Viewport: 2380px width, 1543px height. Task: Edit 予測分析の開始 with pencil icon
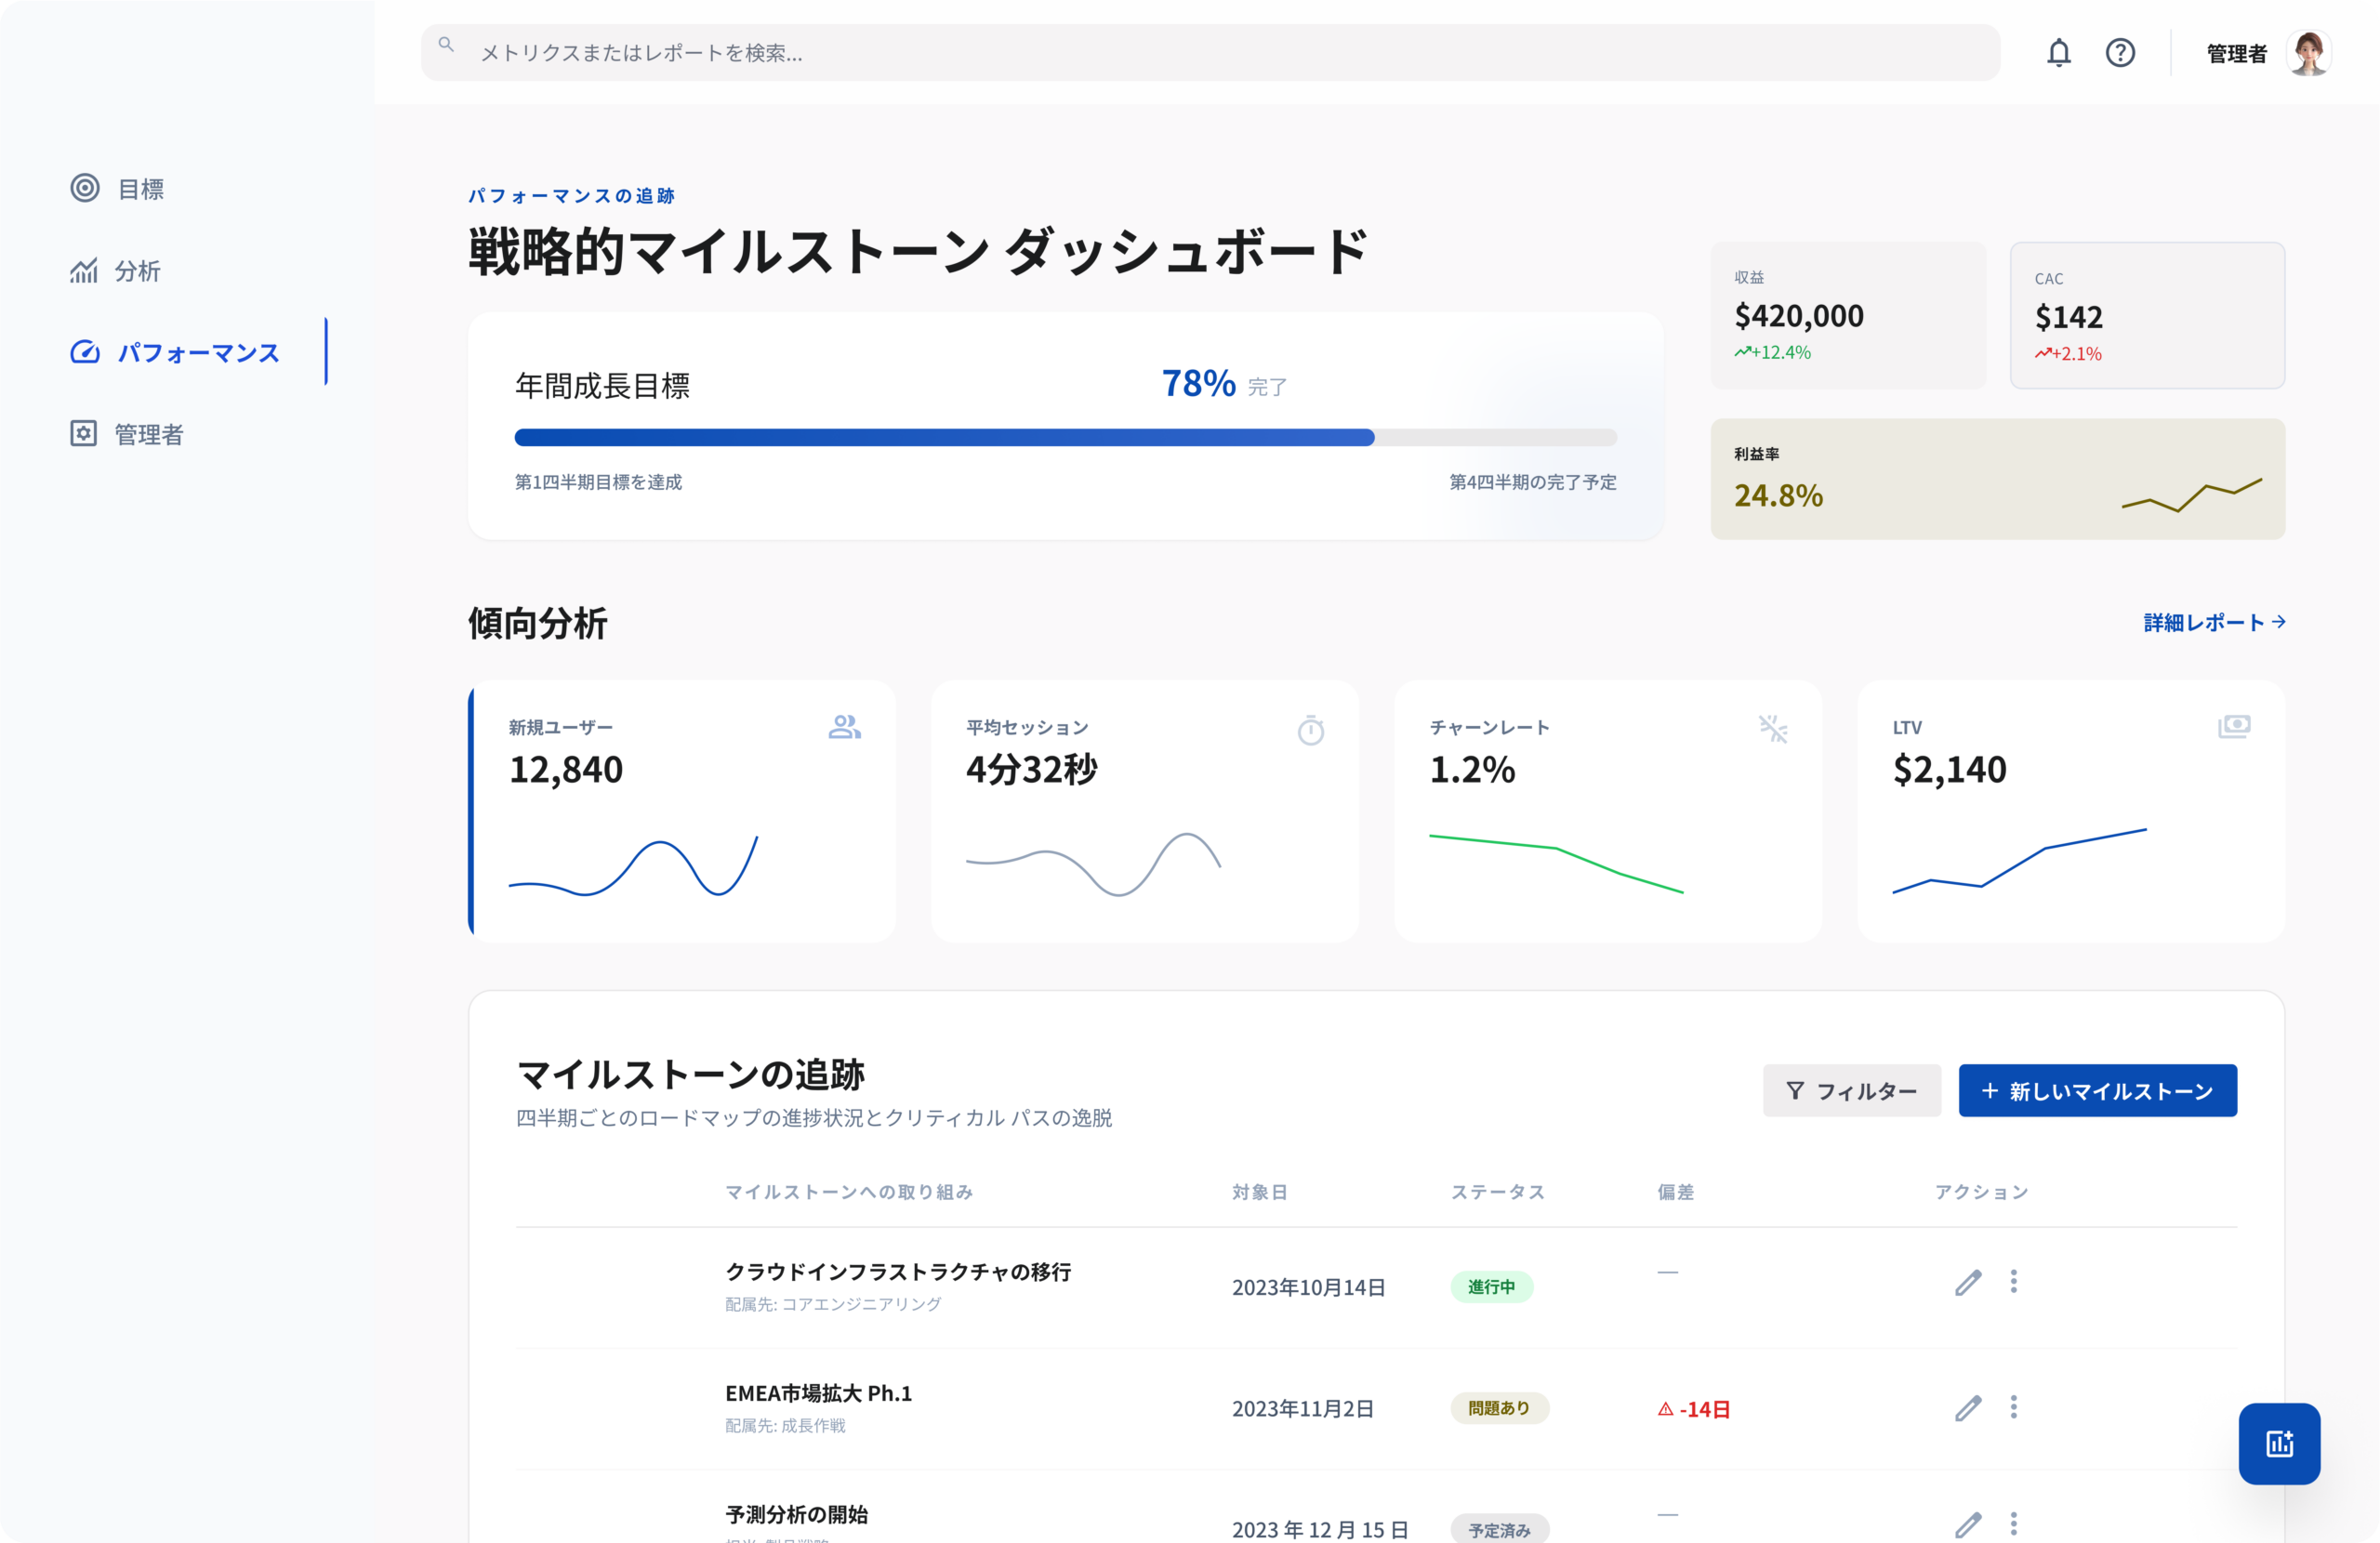click(1967, 1525)
